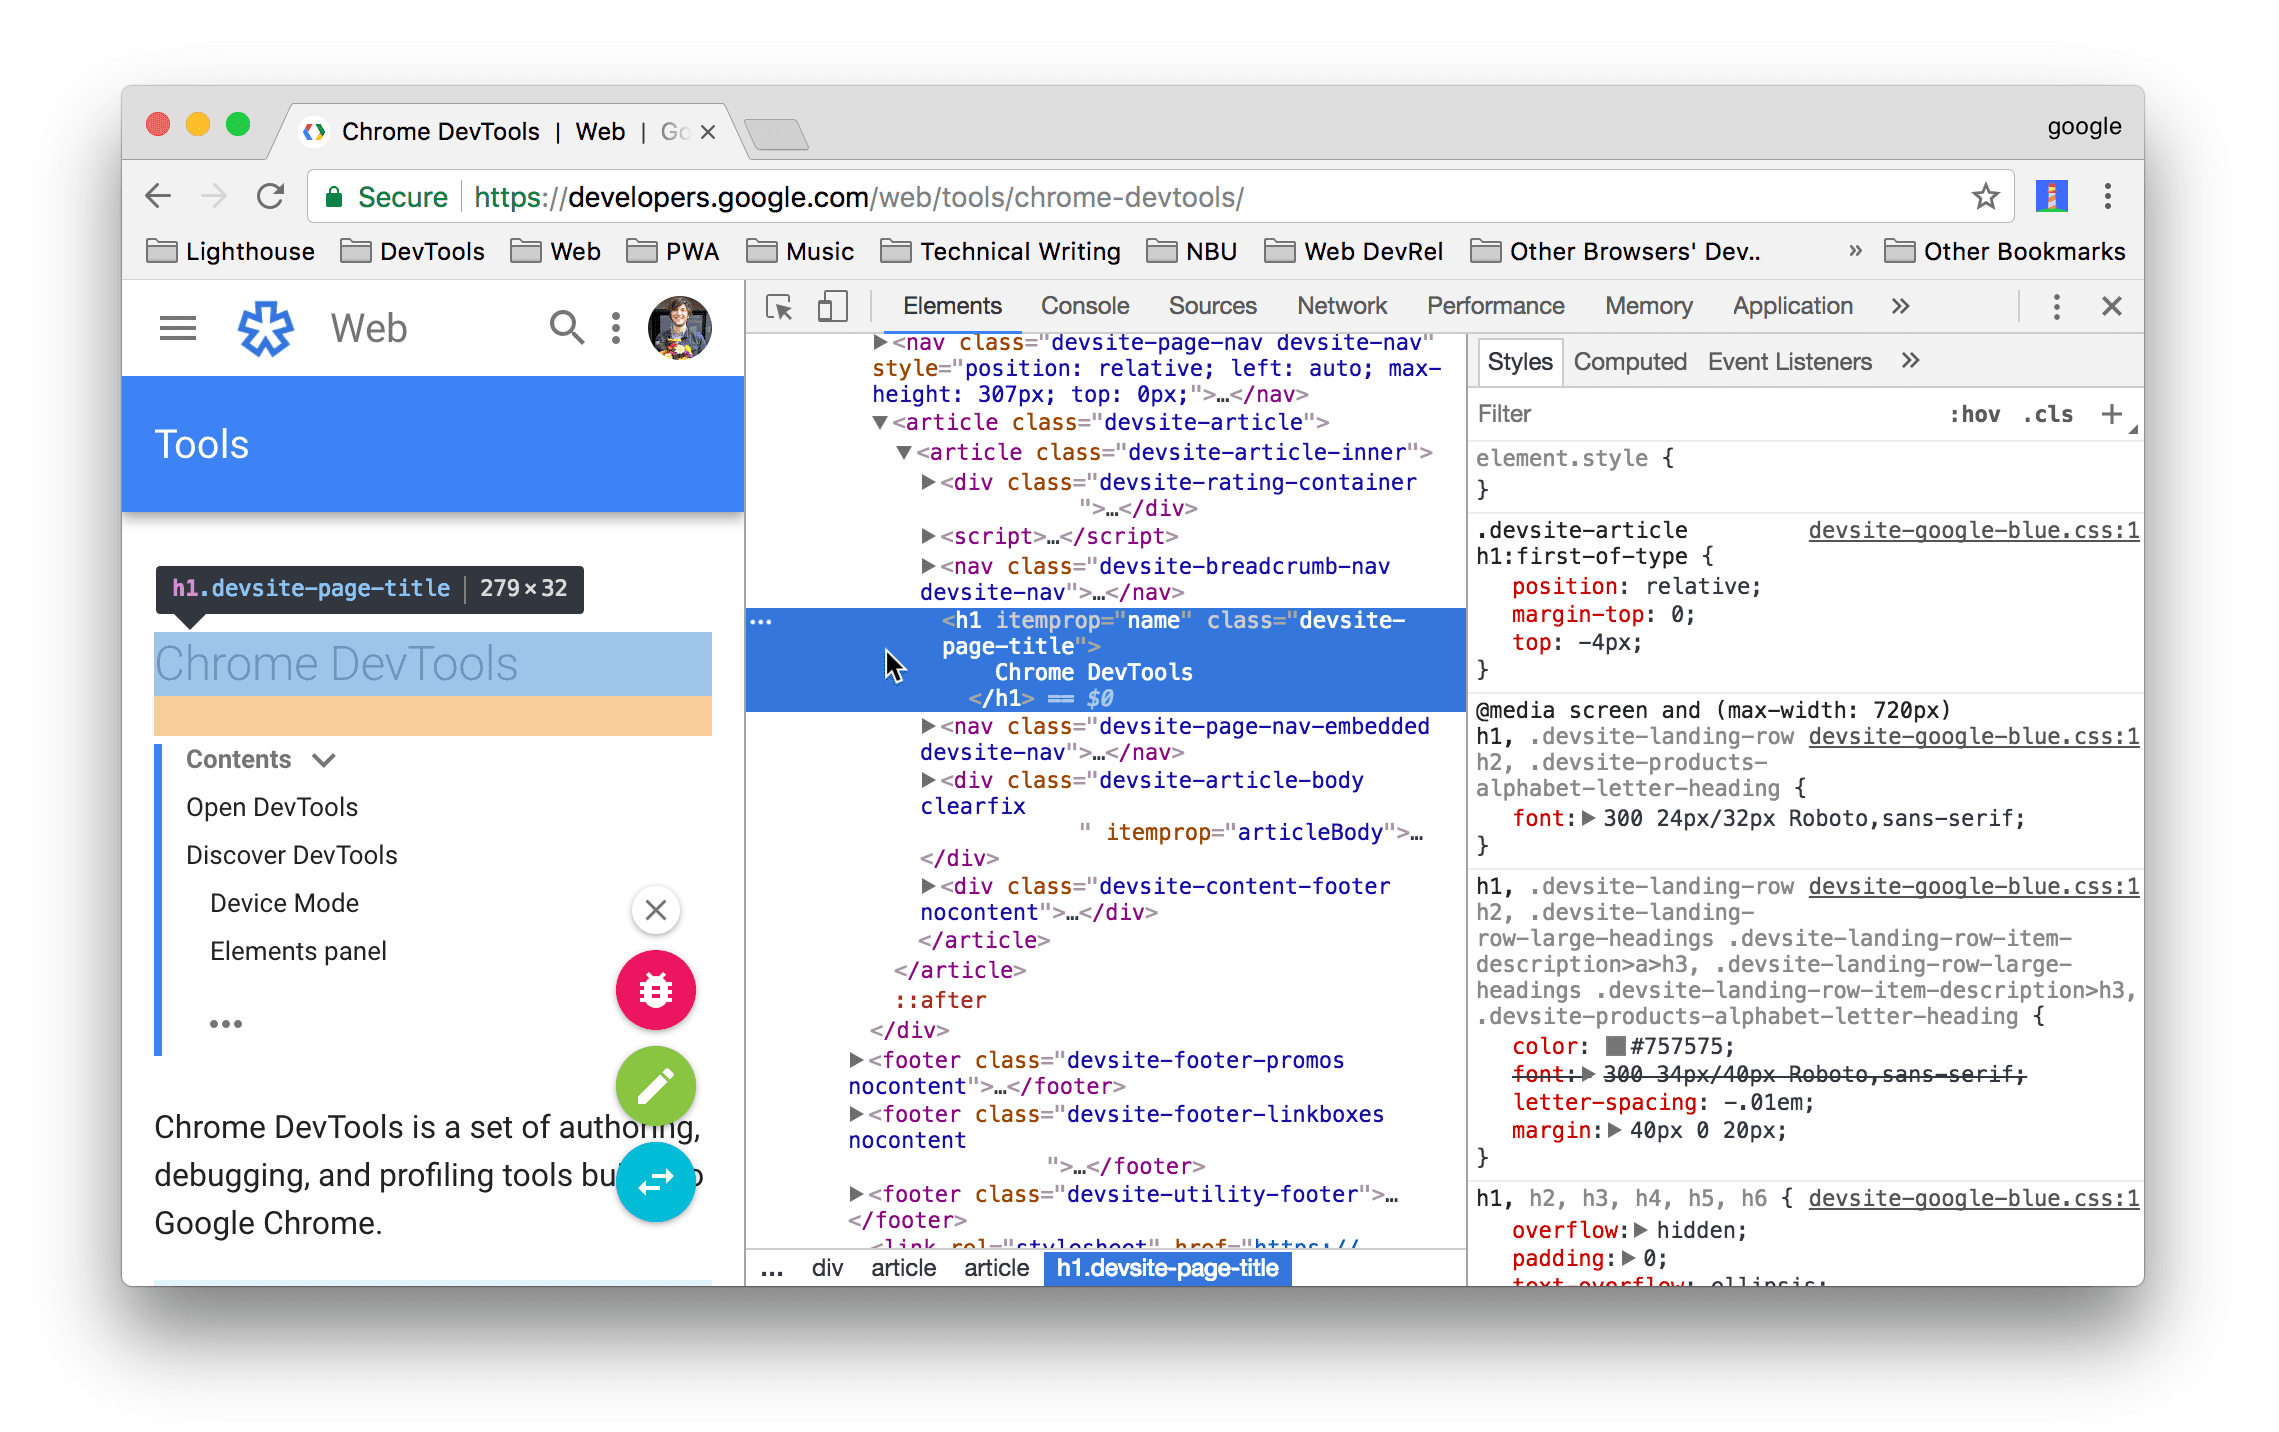2279x1432 pixels.
Task: Click the bug report icon button
Action: (x=655, y=990)
